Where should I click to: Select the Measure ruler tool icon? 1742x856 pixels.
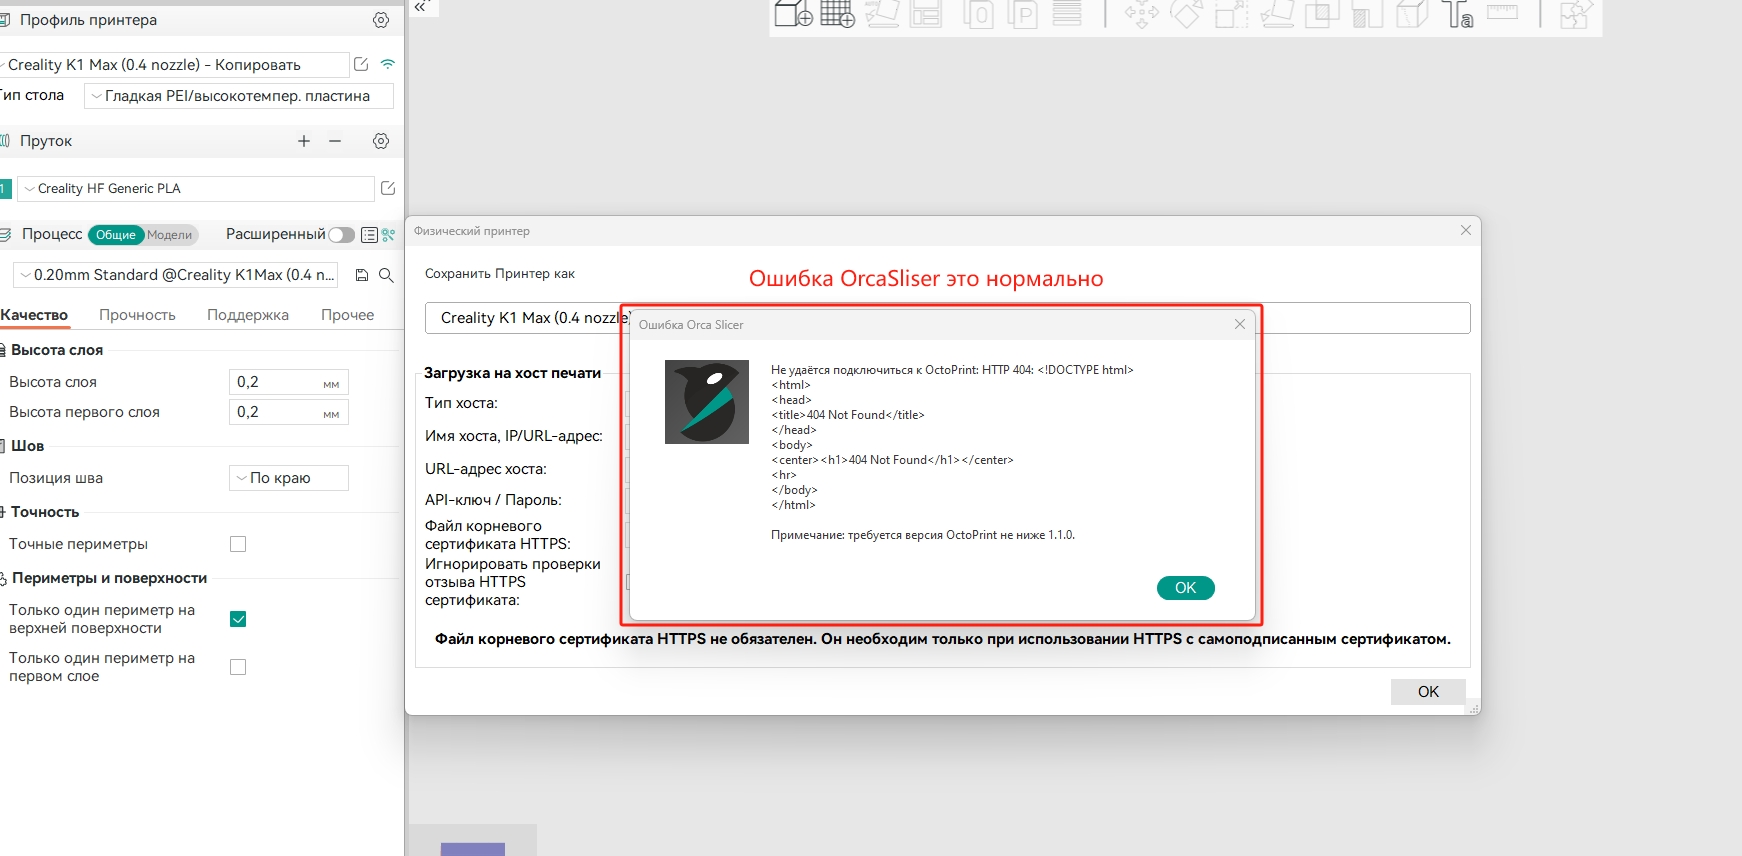pyautogui.click(x=1502, y=12)
